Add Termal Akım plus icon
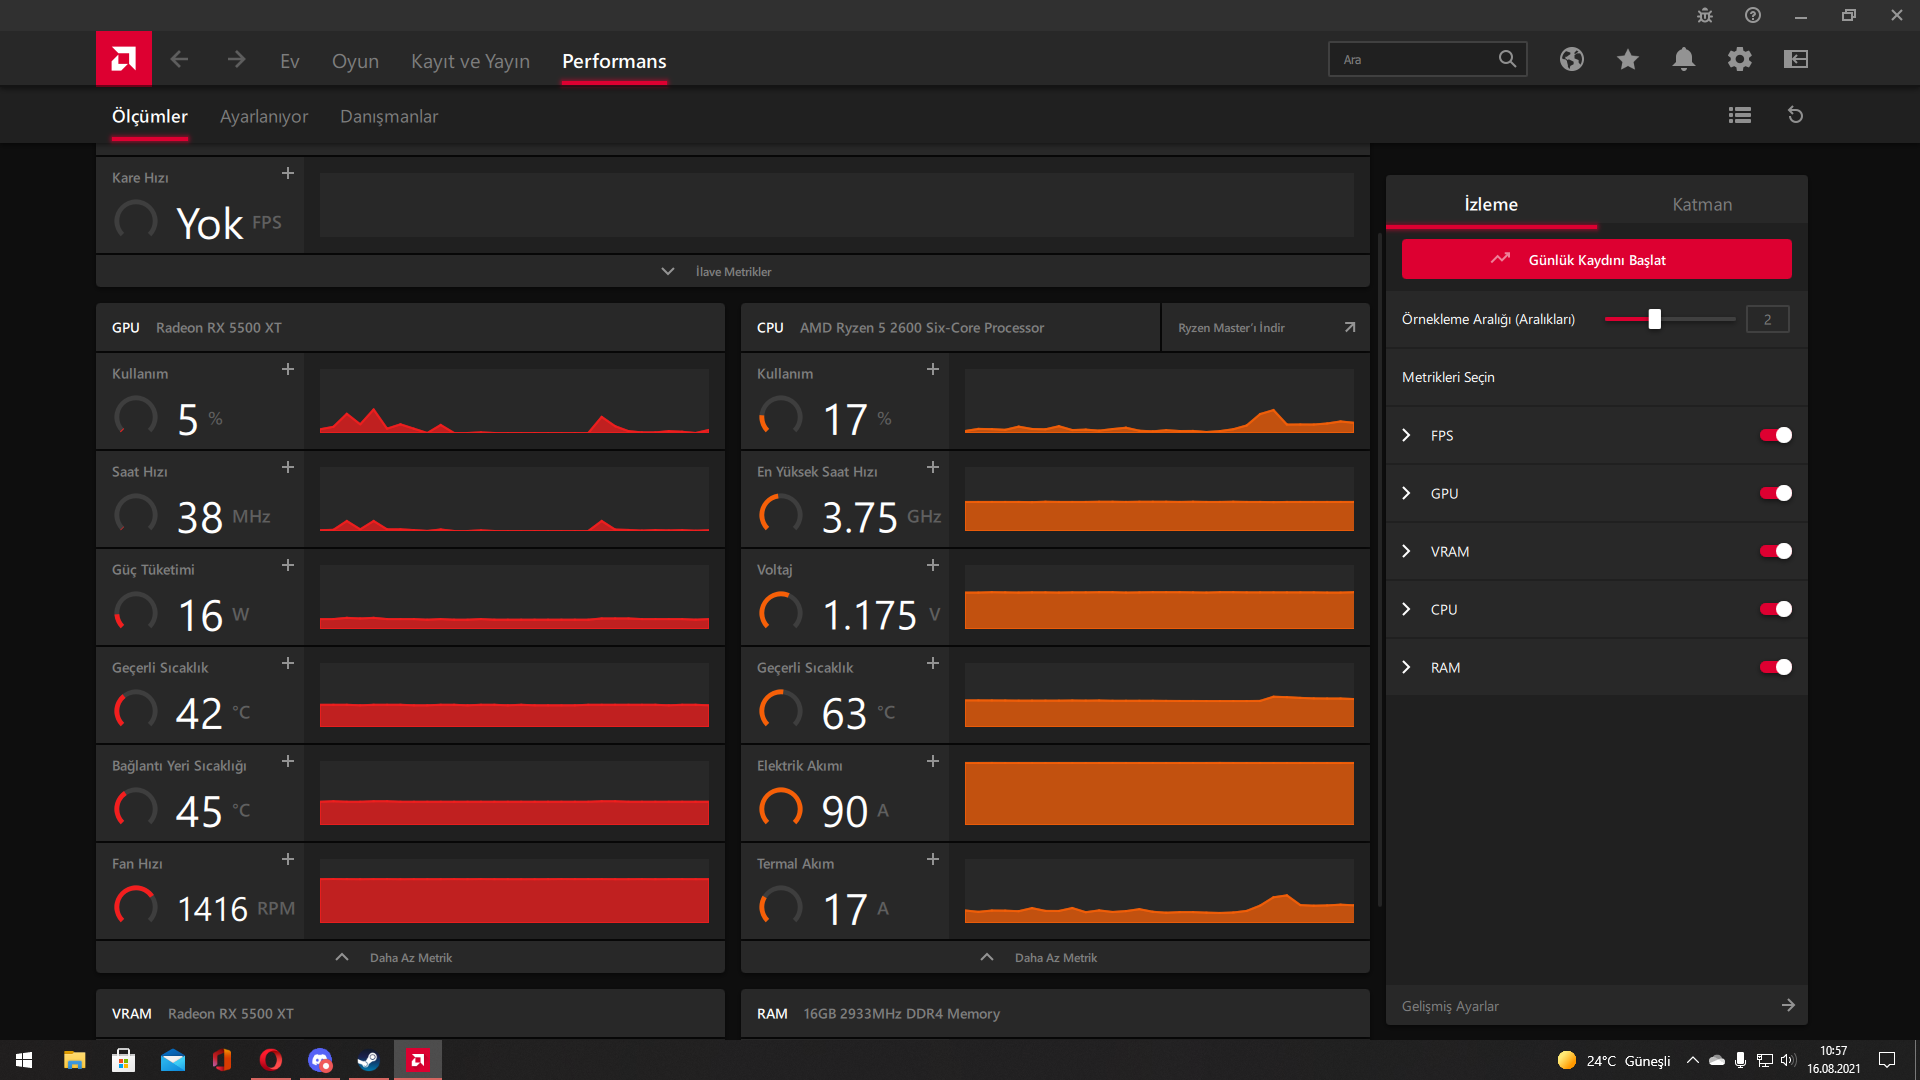This screenshot has width=1920, height=1080. click(933, 860)
